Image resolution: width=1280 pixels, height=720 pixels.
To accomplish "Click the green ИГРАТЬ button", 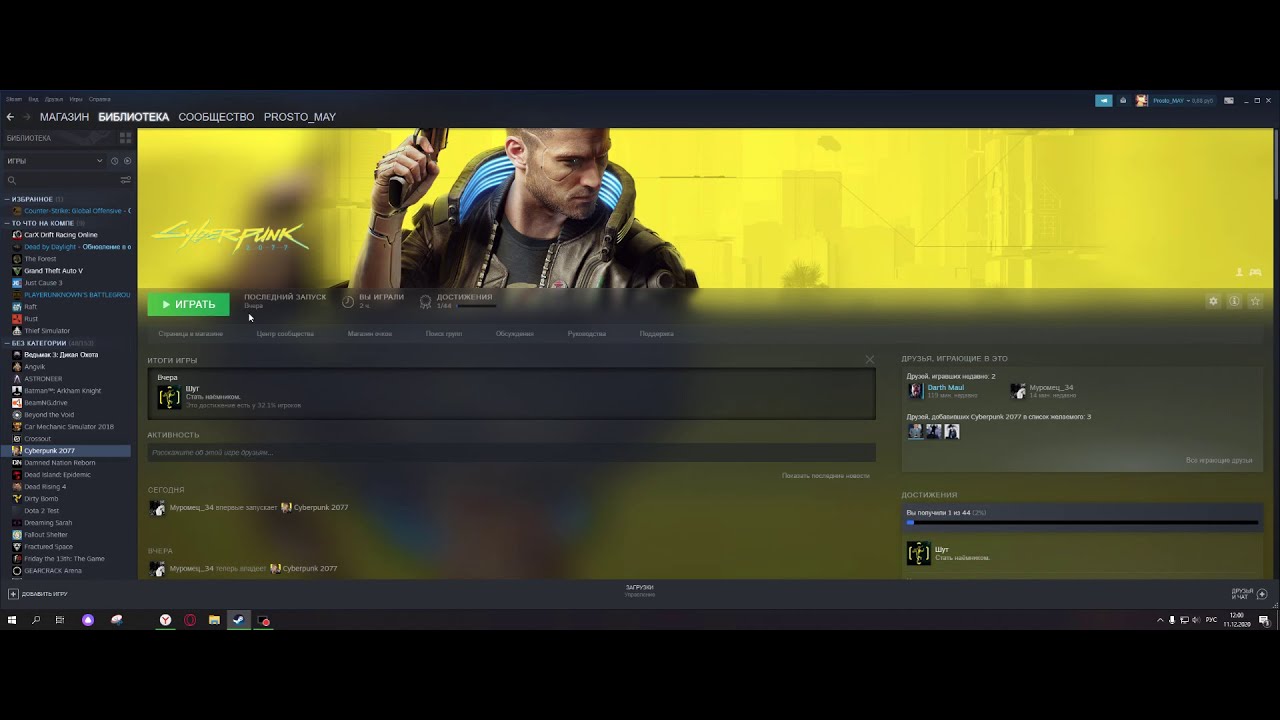I will pos(188,304).
